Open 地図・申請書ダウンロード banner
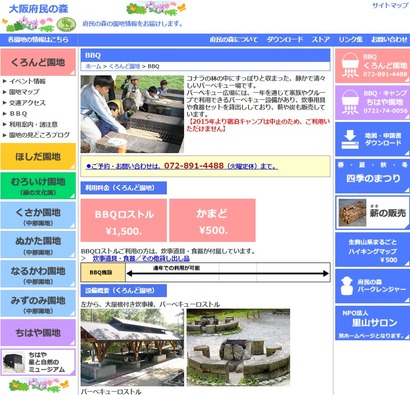Image resolution: width=410 pixels, height=395 pixels. point(372,139)
